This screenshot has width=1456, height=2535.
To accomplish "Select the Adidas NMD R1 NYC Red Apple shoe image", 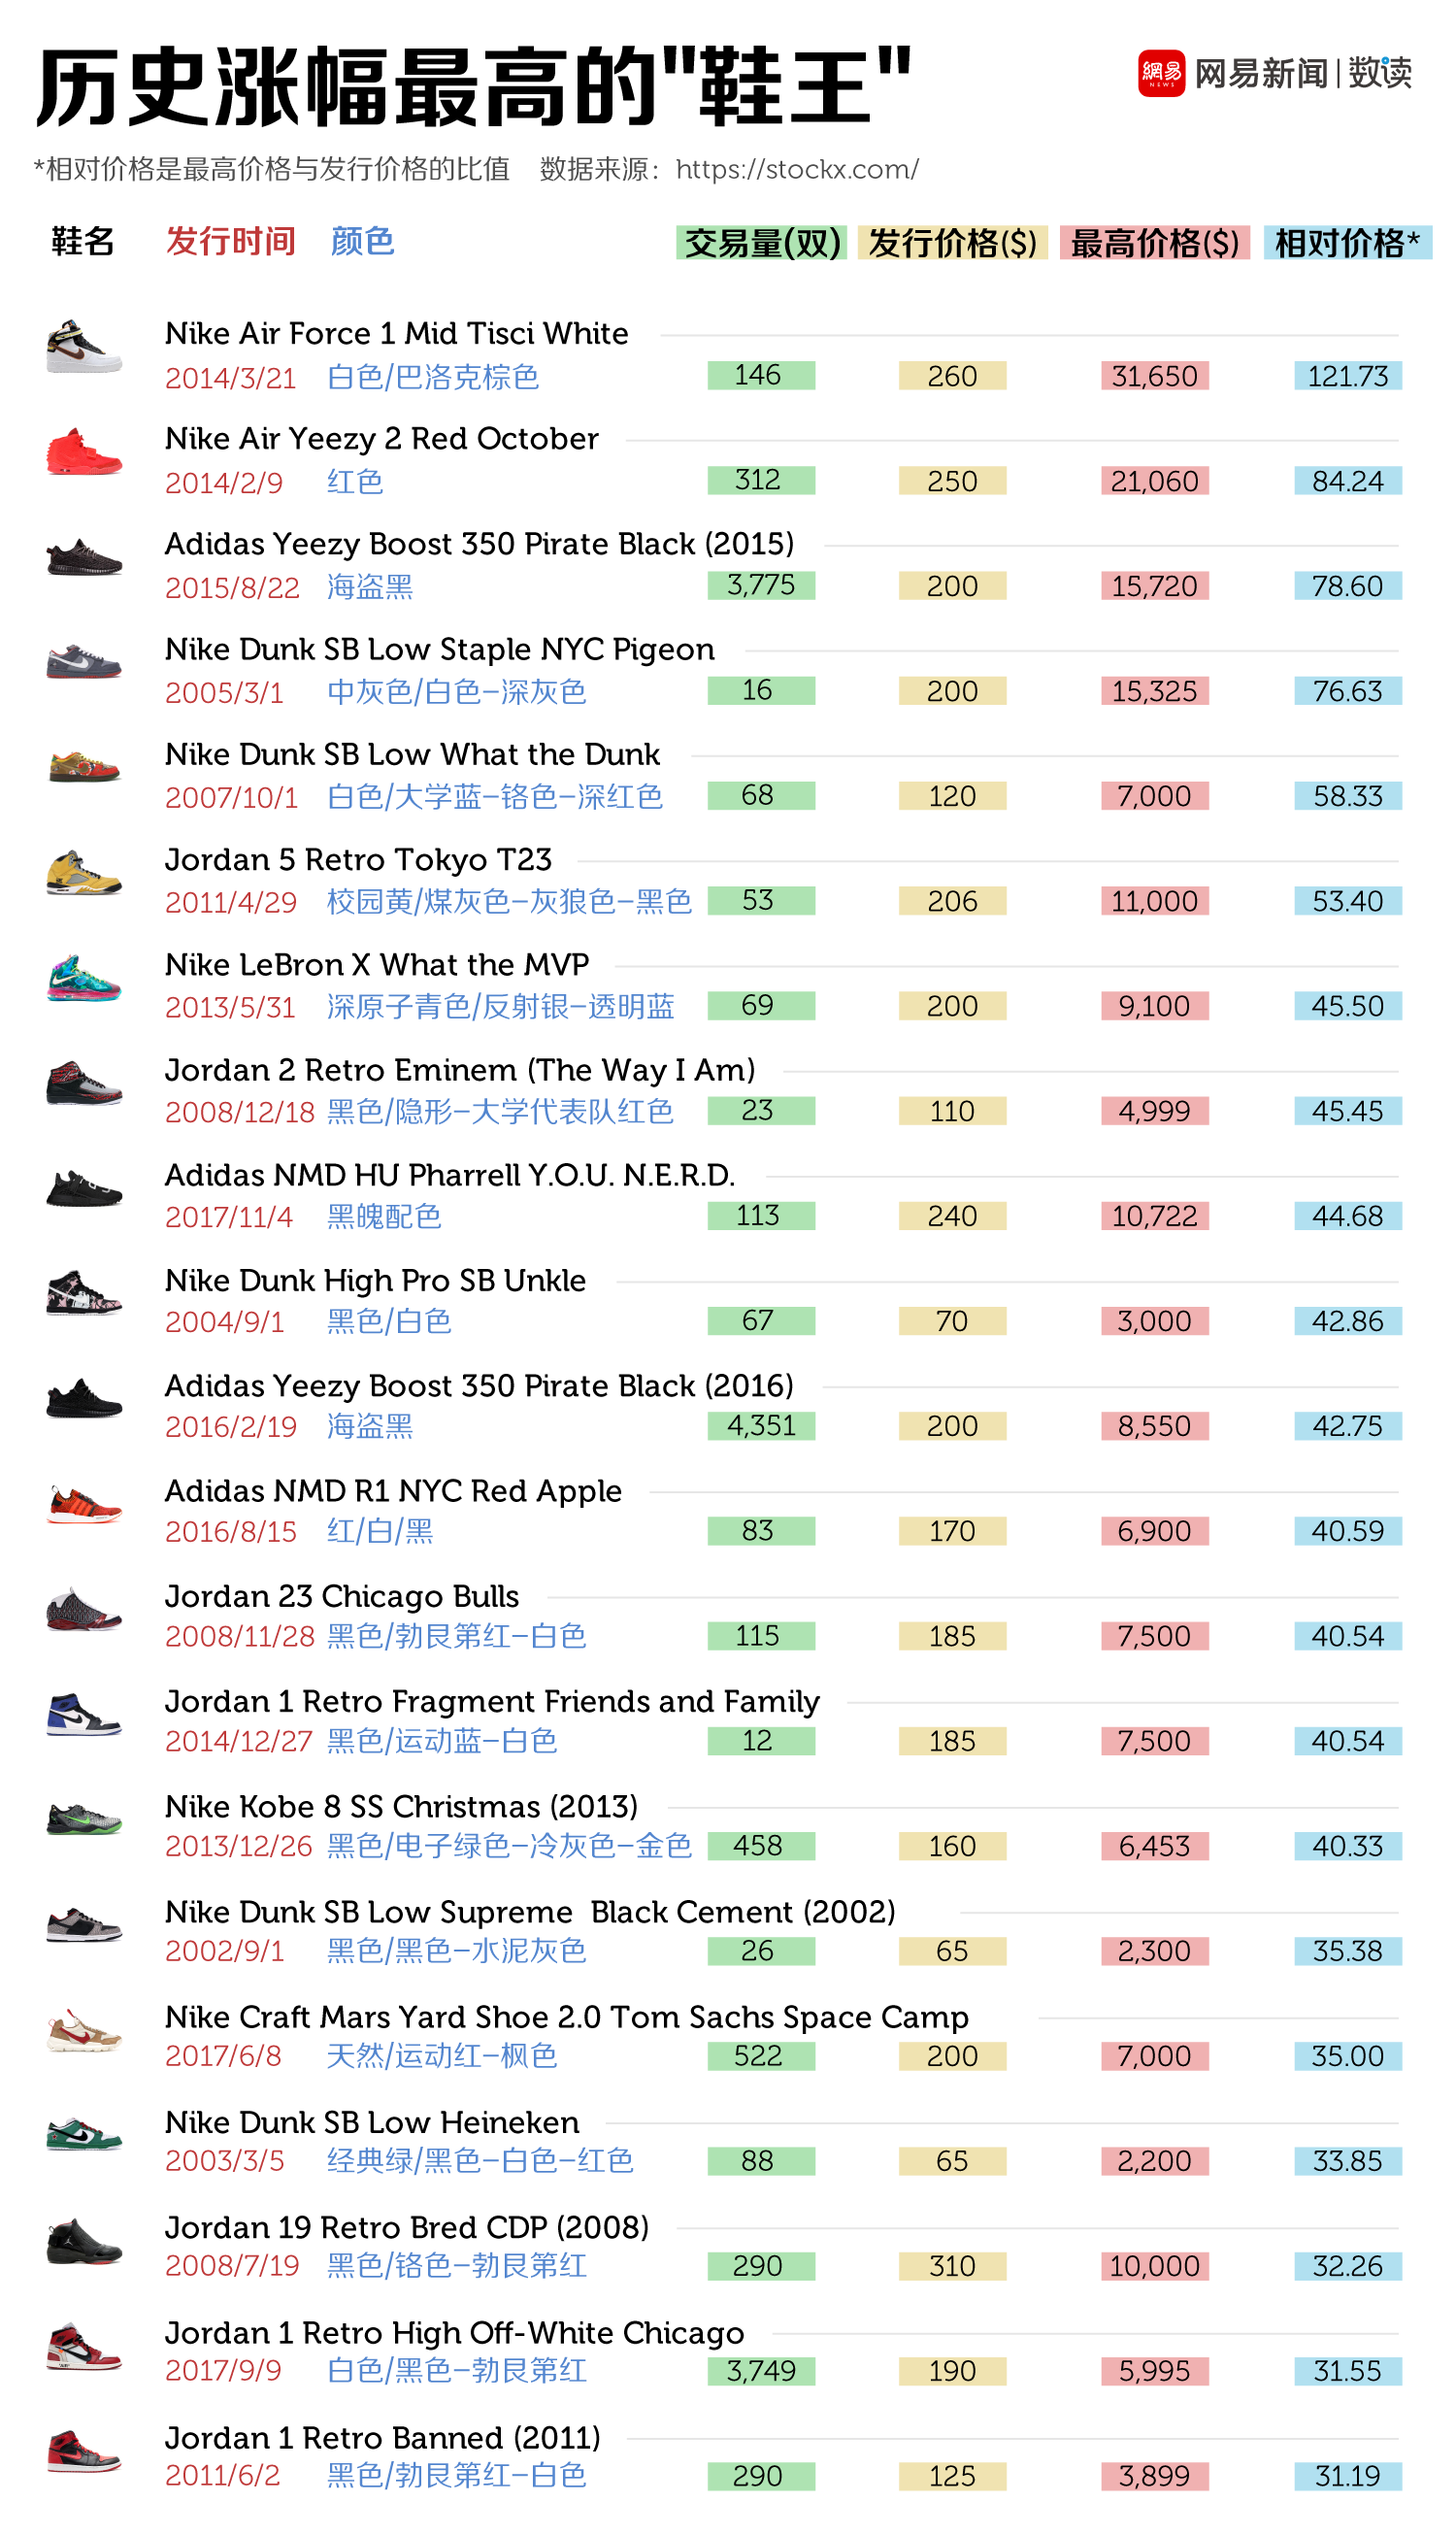I will pyautogui.click(x=84, y=1505).
